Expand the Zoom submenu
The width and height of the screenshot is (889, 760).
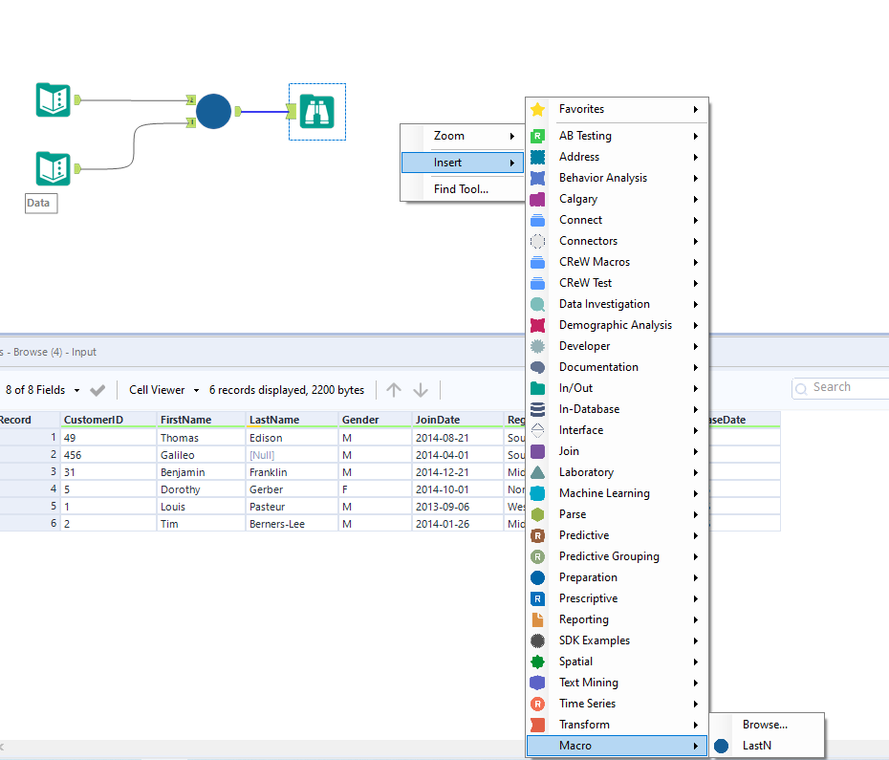461,136
